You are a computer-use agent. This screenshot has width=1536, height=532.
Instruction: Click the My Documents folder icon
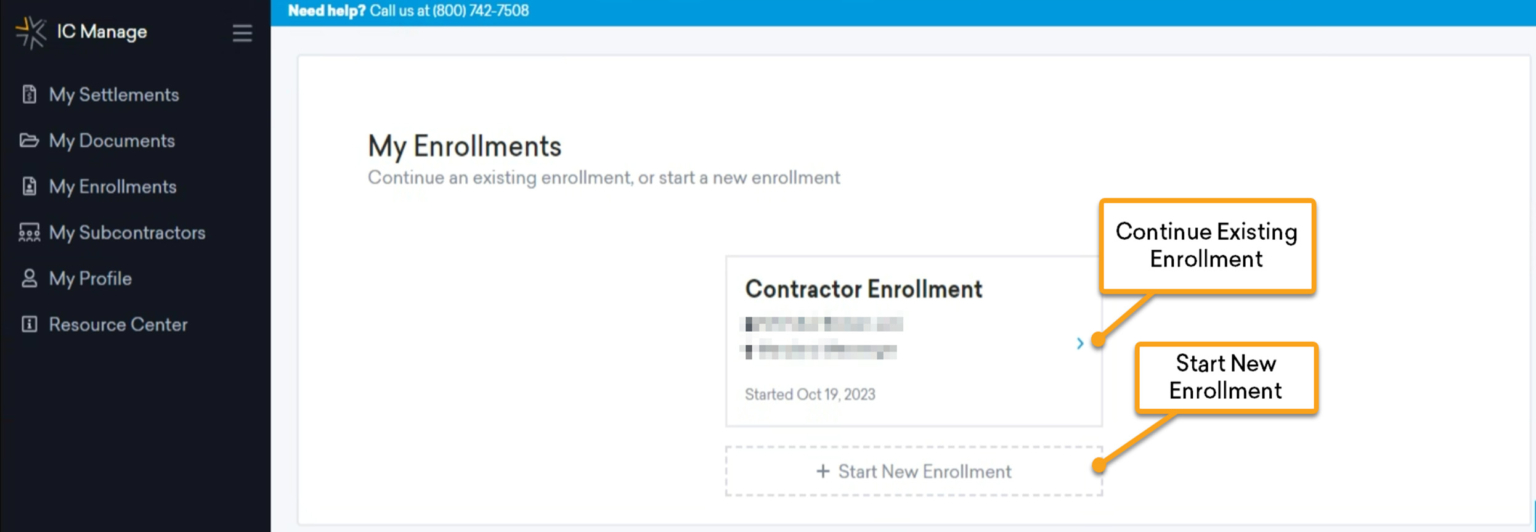29,141
